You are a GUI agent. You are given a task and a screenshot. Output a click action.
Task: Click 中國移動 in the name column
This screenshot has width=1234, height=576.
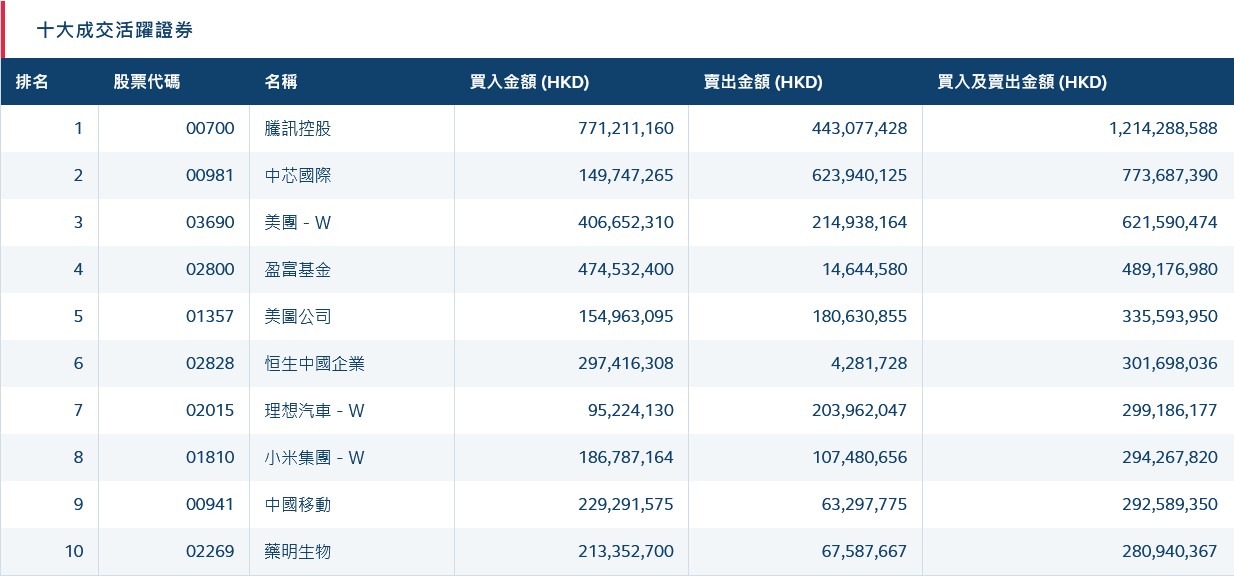click(x=295, y=504)
